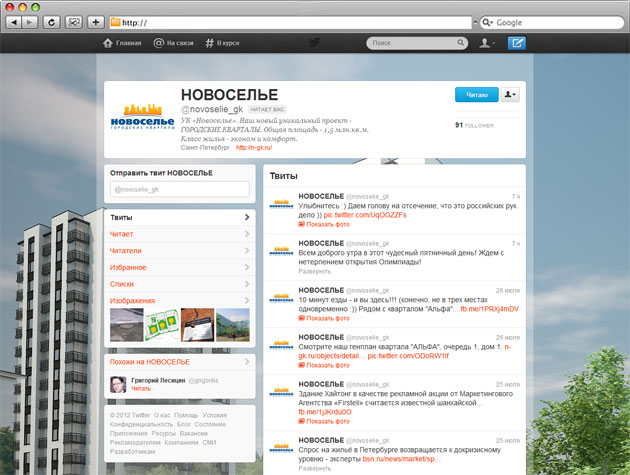Toggle the Читаю follow button
This screenshot has height=475, width=630.
tap(477, 95)
